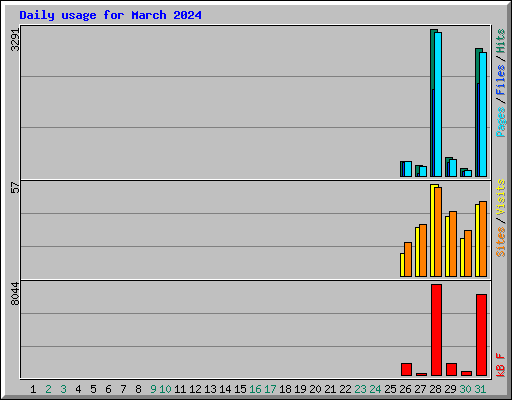
Task: Click day 21 on the x-axis
Action: point(330,389)
